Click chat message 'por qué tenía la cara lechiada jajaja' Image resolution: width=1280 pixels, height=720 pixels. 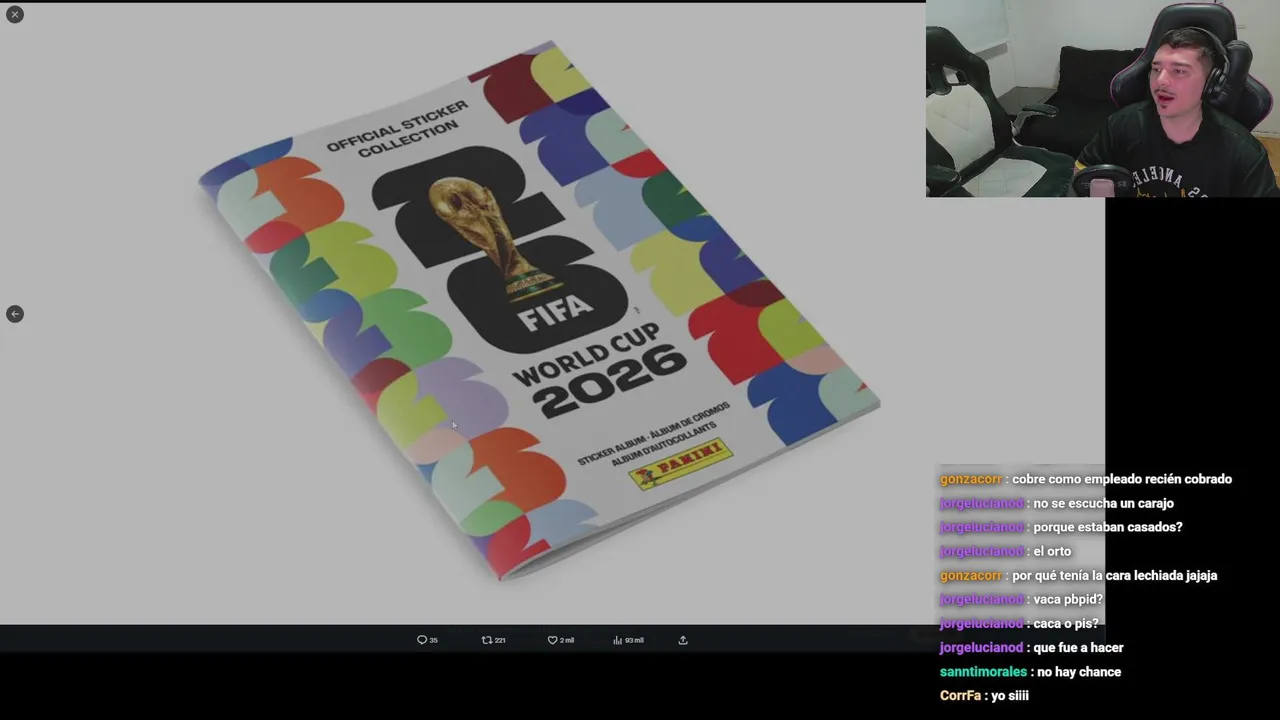point(1114,575)
